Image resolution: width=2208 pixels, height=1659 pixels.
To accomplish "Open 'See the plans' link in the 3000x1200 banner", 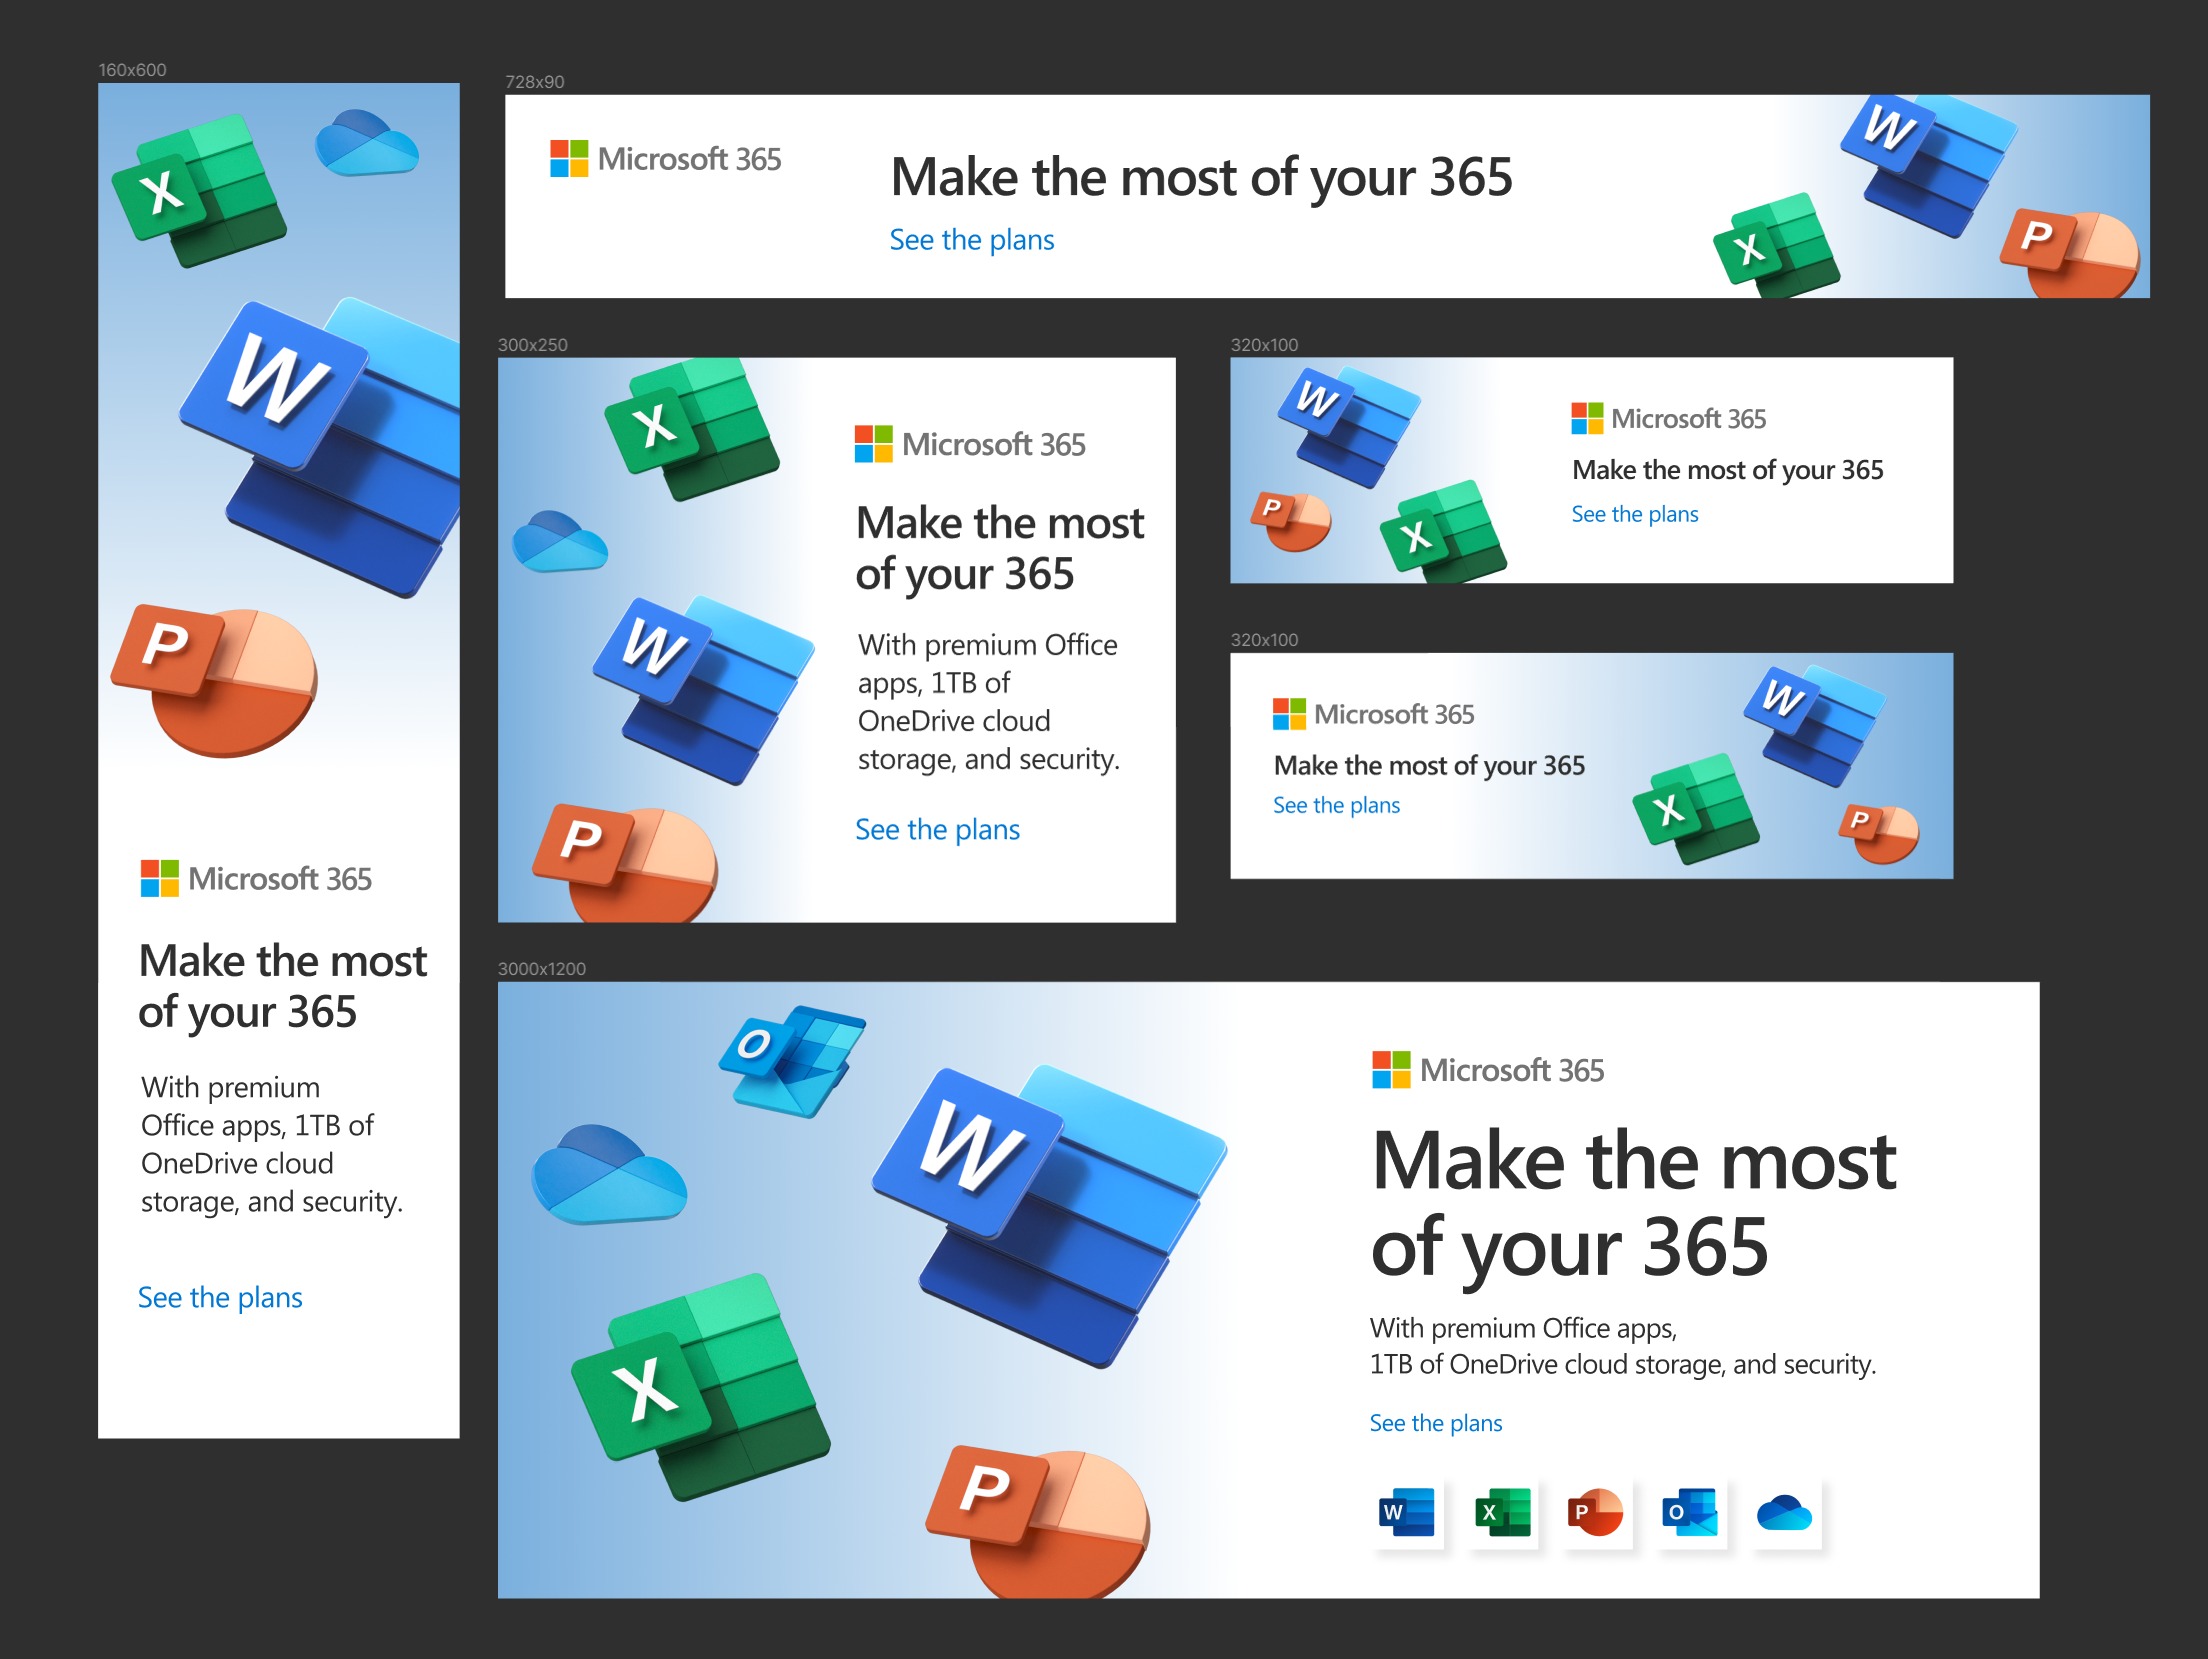I will (1436, 1423).
